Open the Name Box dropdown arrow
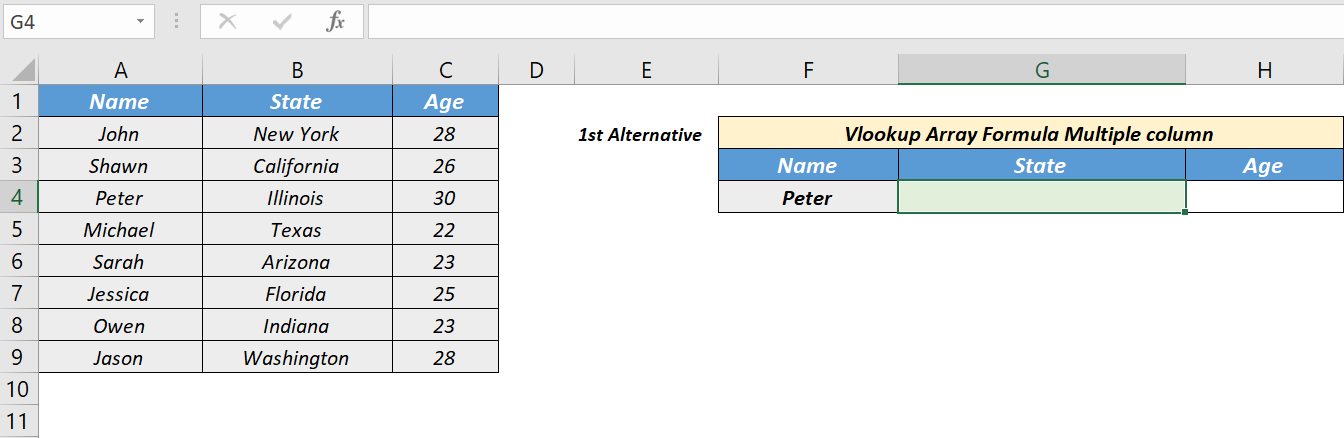This screenshot has height=438, width=1344. (x=140, y=21)
